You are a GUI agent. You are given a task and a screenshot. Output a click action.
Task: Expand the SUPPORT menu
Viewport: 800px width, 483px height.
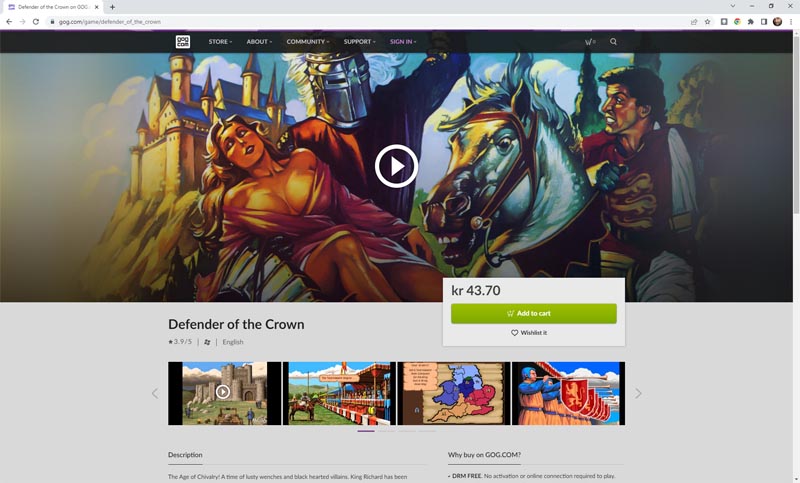pos(359,42)
